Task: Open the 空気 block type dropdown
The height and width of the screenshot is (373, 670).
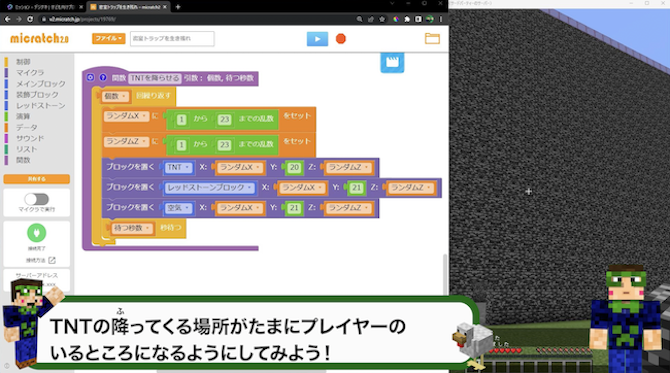Action: tap(178, 208)
